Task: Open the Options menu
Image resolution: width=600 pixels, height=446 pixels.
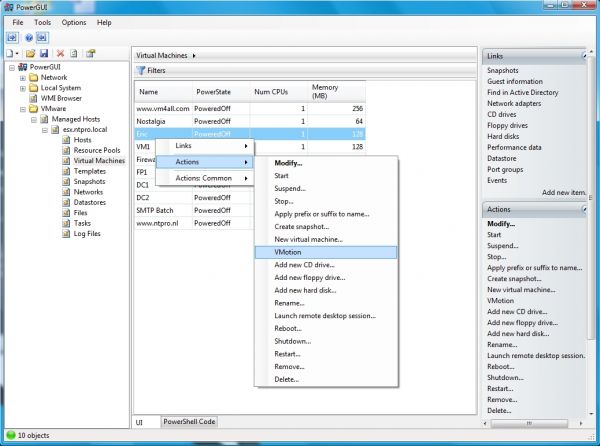Action: pos(74,23)
